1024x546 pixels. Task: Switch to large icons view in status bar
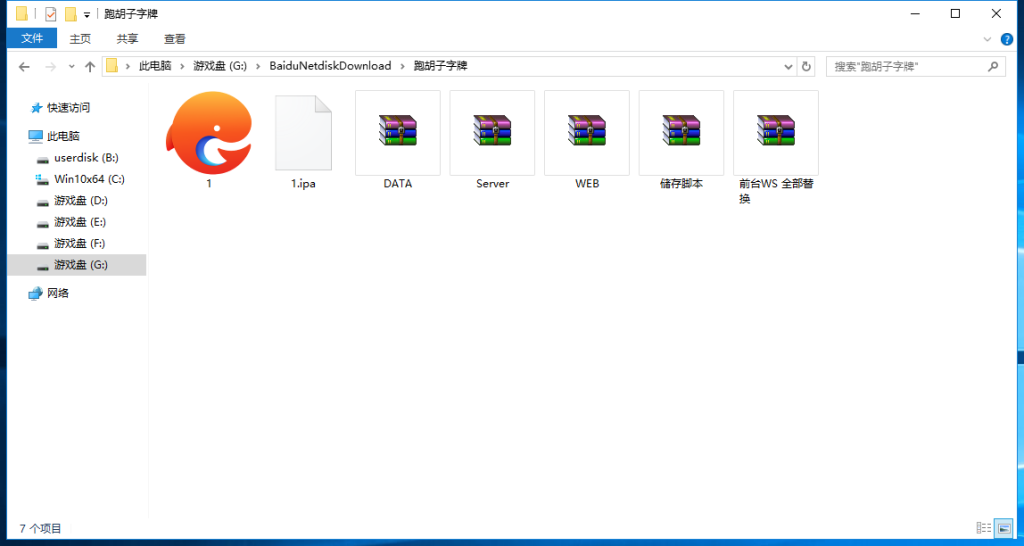1002,527
